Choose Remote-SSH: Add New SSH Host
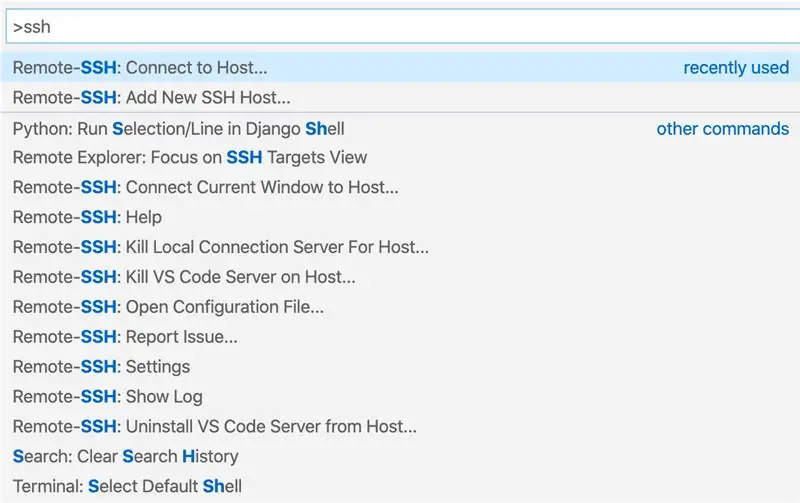 coord(400,97)
